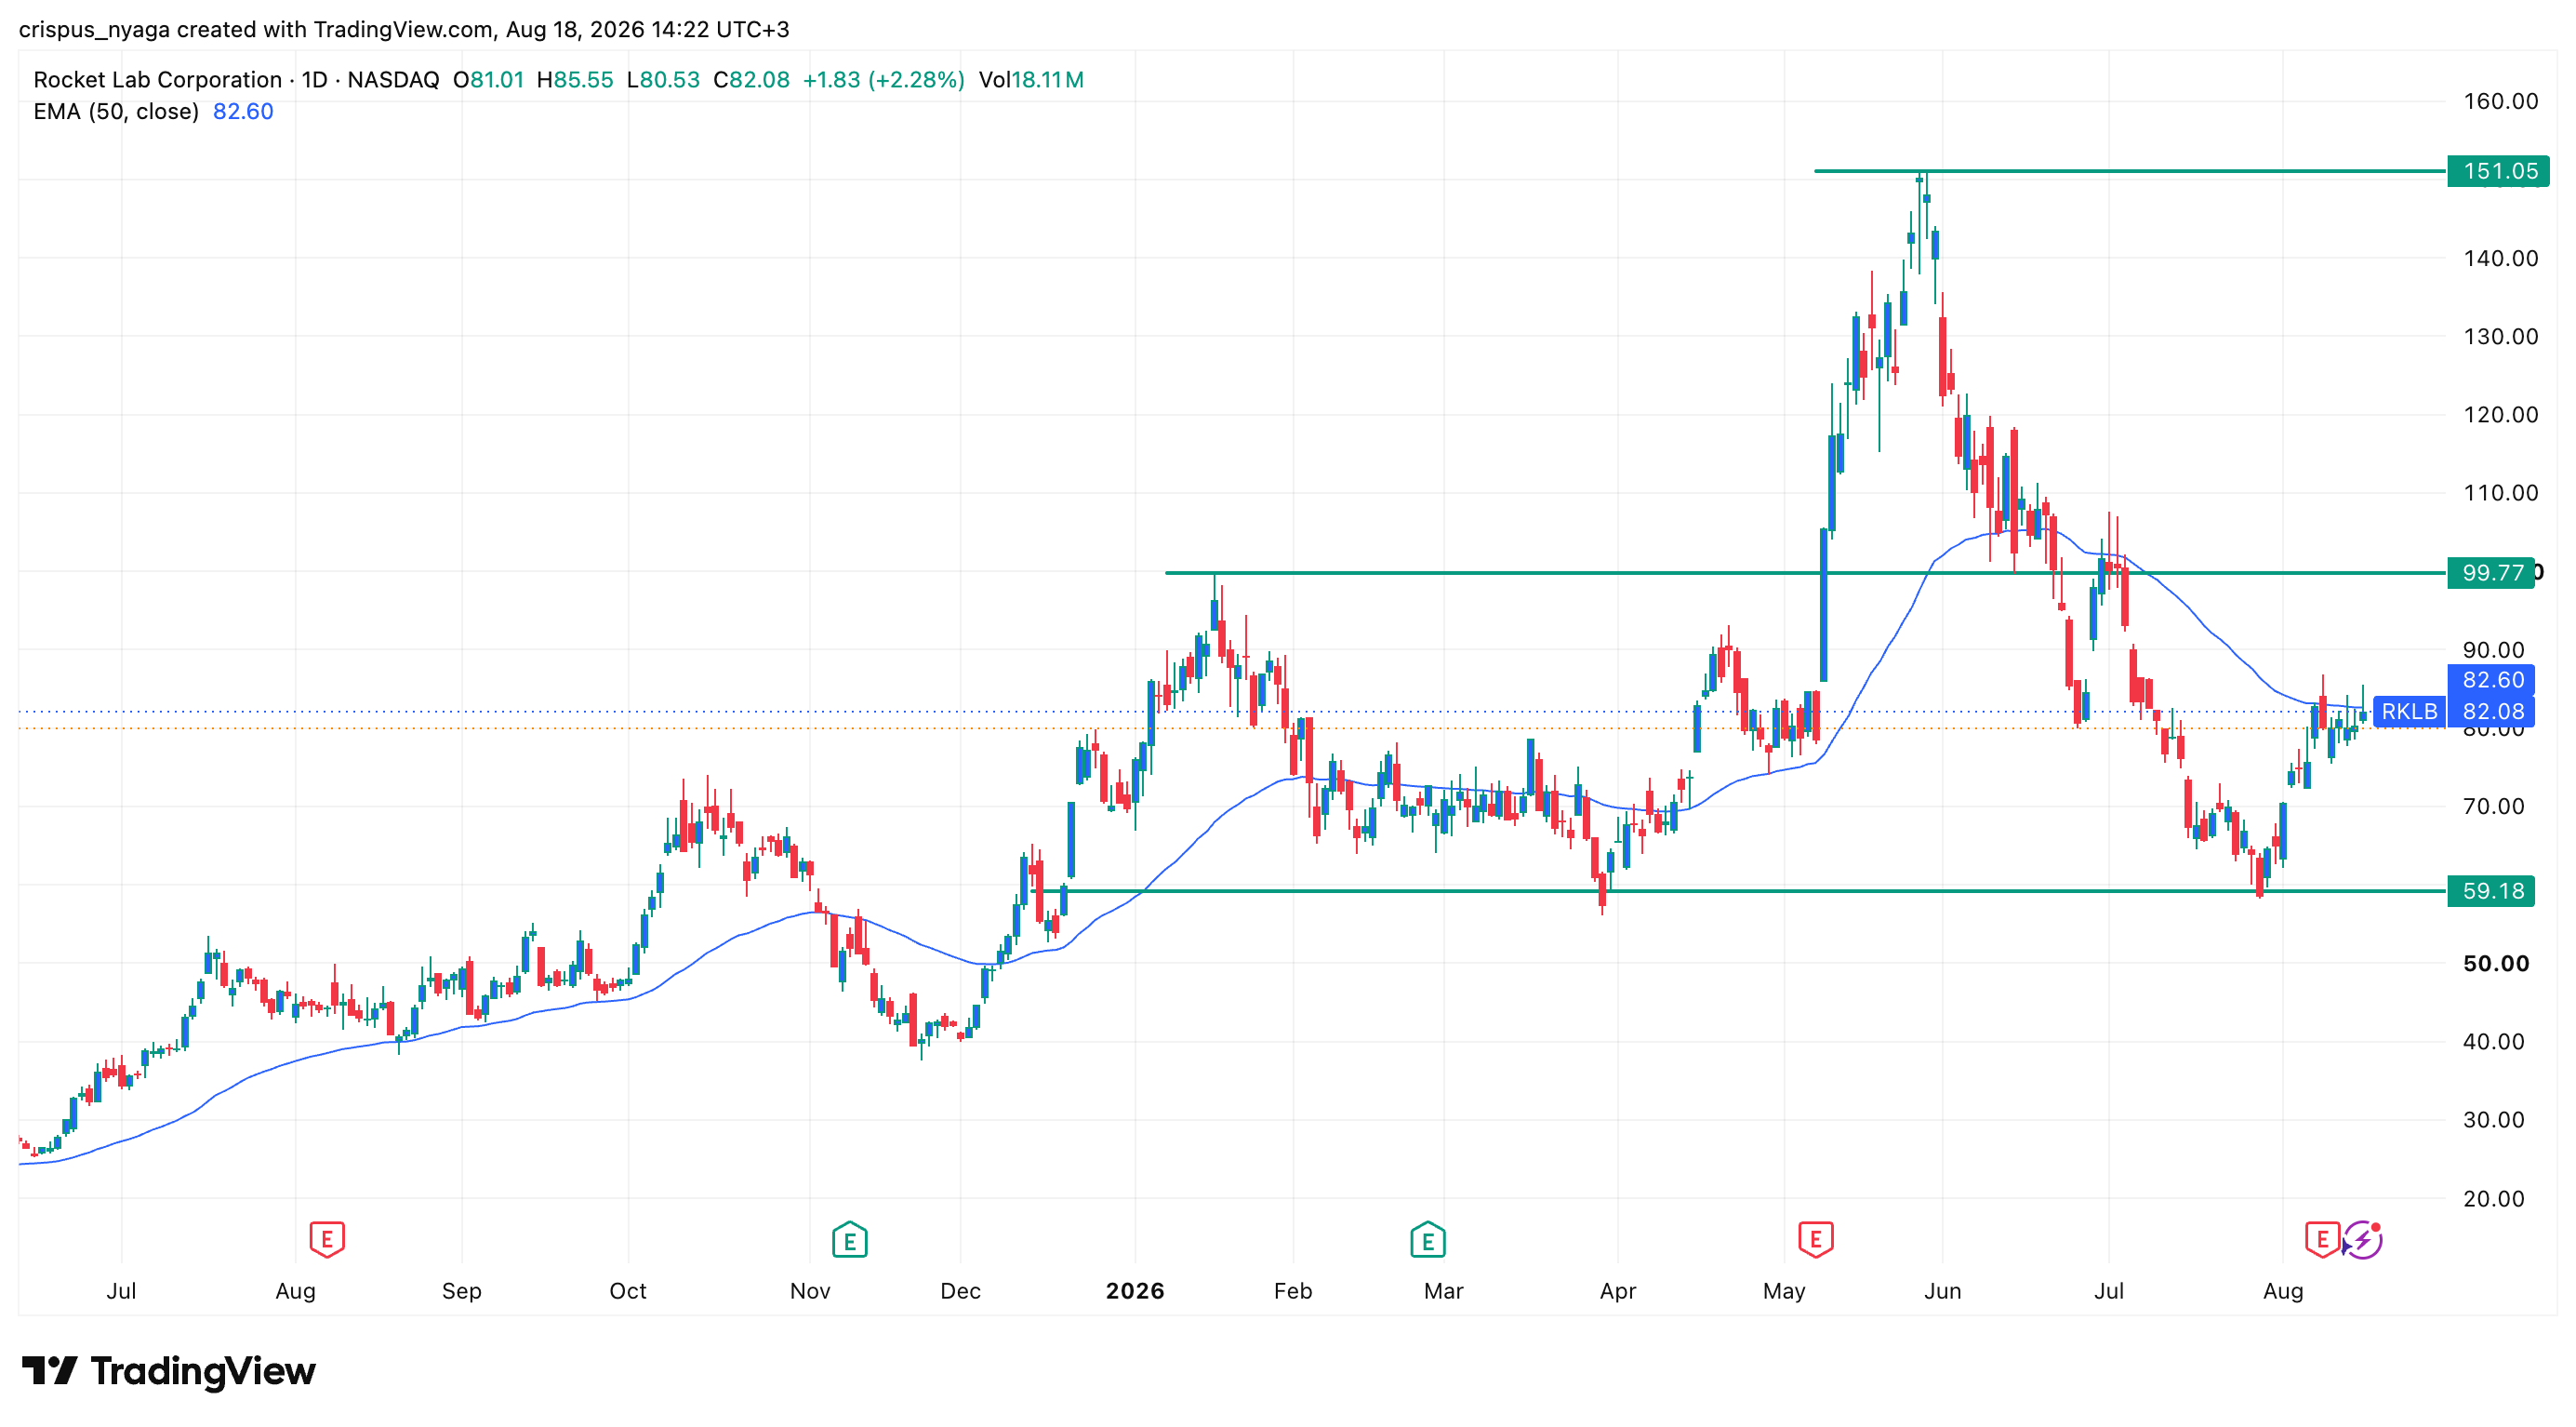Click the Dec label on time axis
The height and width of the screenshot is (1427, 2576).
click(960, 1291)
